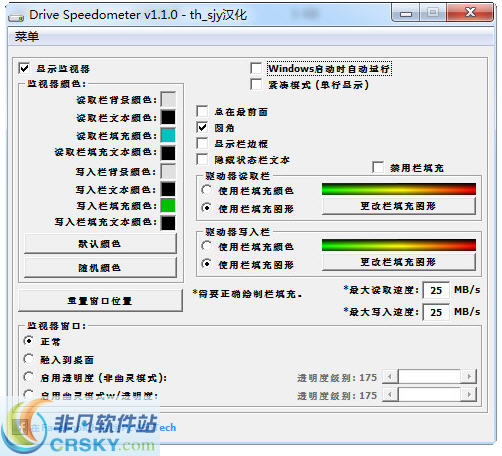502x456 pixels.
Task: Focus the 最大写入速度 input field
Action: 436,312
